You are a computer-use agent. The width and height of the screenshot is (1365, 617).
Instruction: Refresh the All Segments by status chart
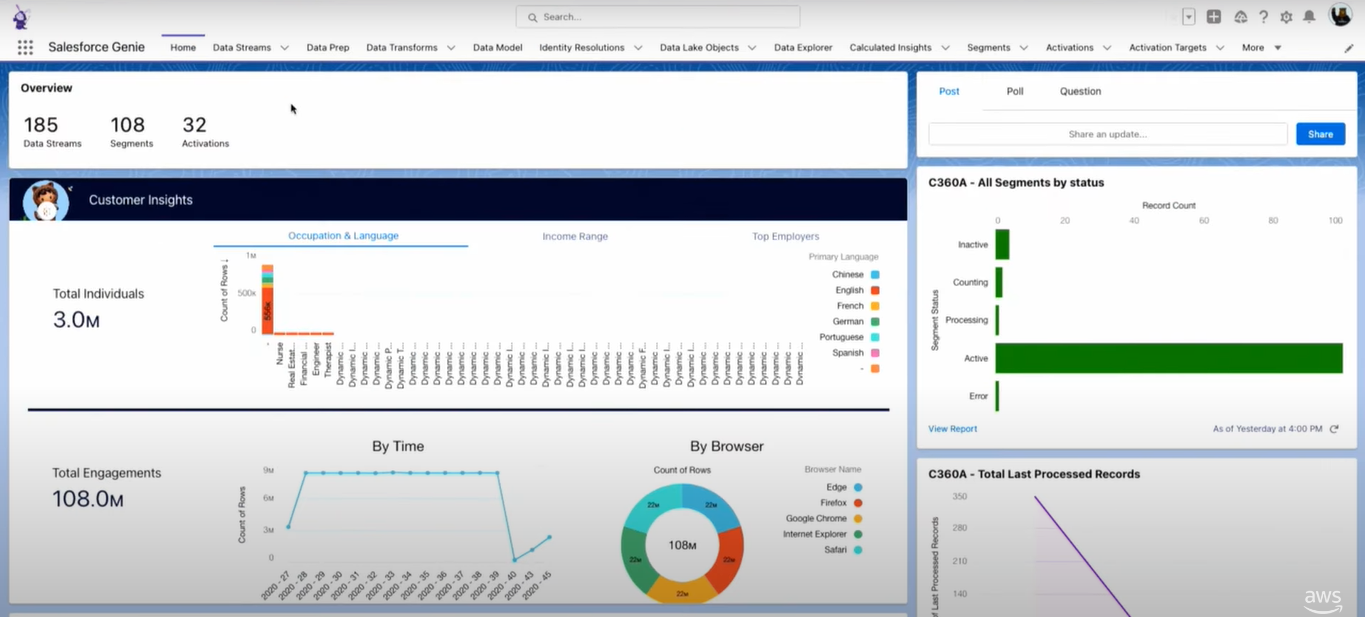[1334, 429]
